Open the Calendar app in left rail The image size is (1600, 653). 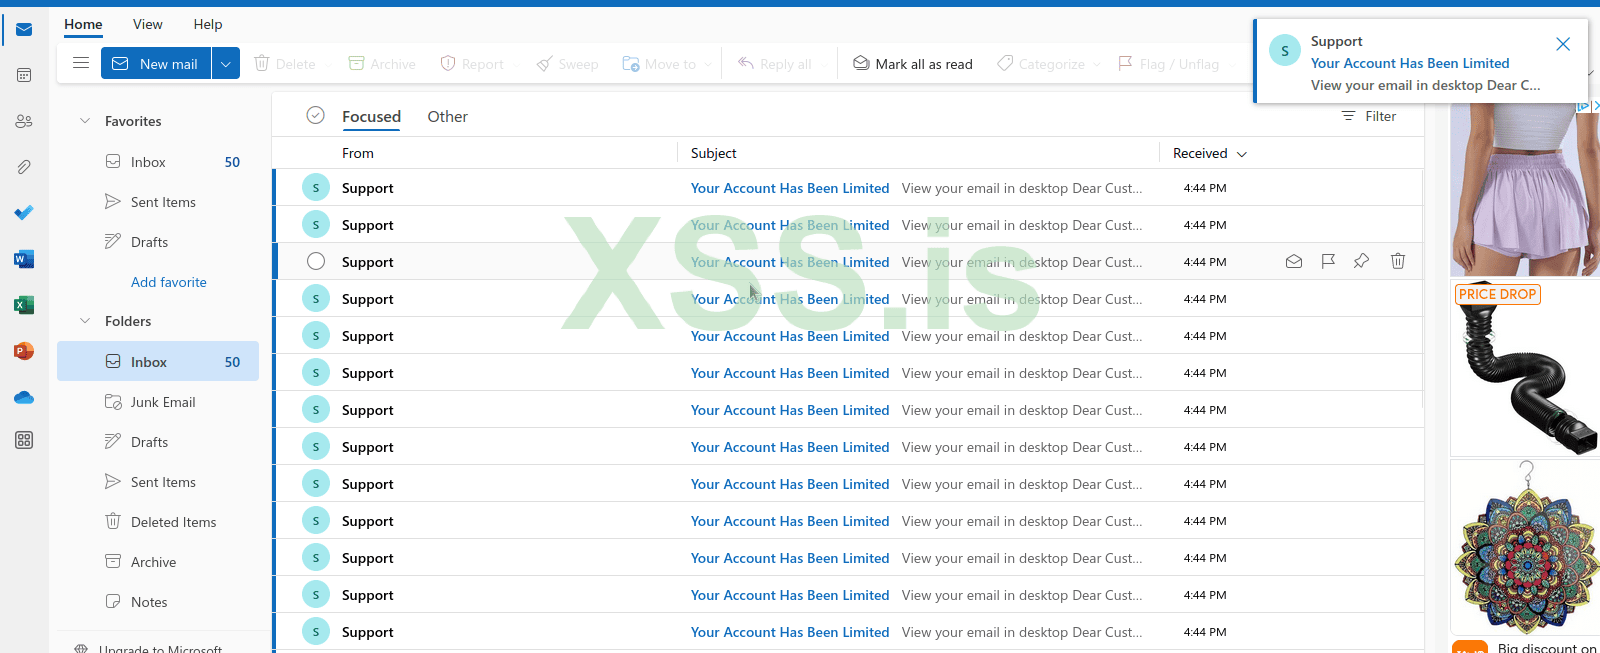(x=24, y=75)
